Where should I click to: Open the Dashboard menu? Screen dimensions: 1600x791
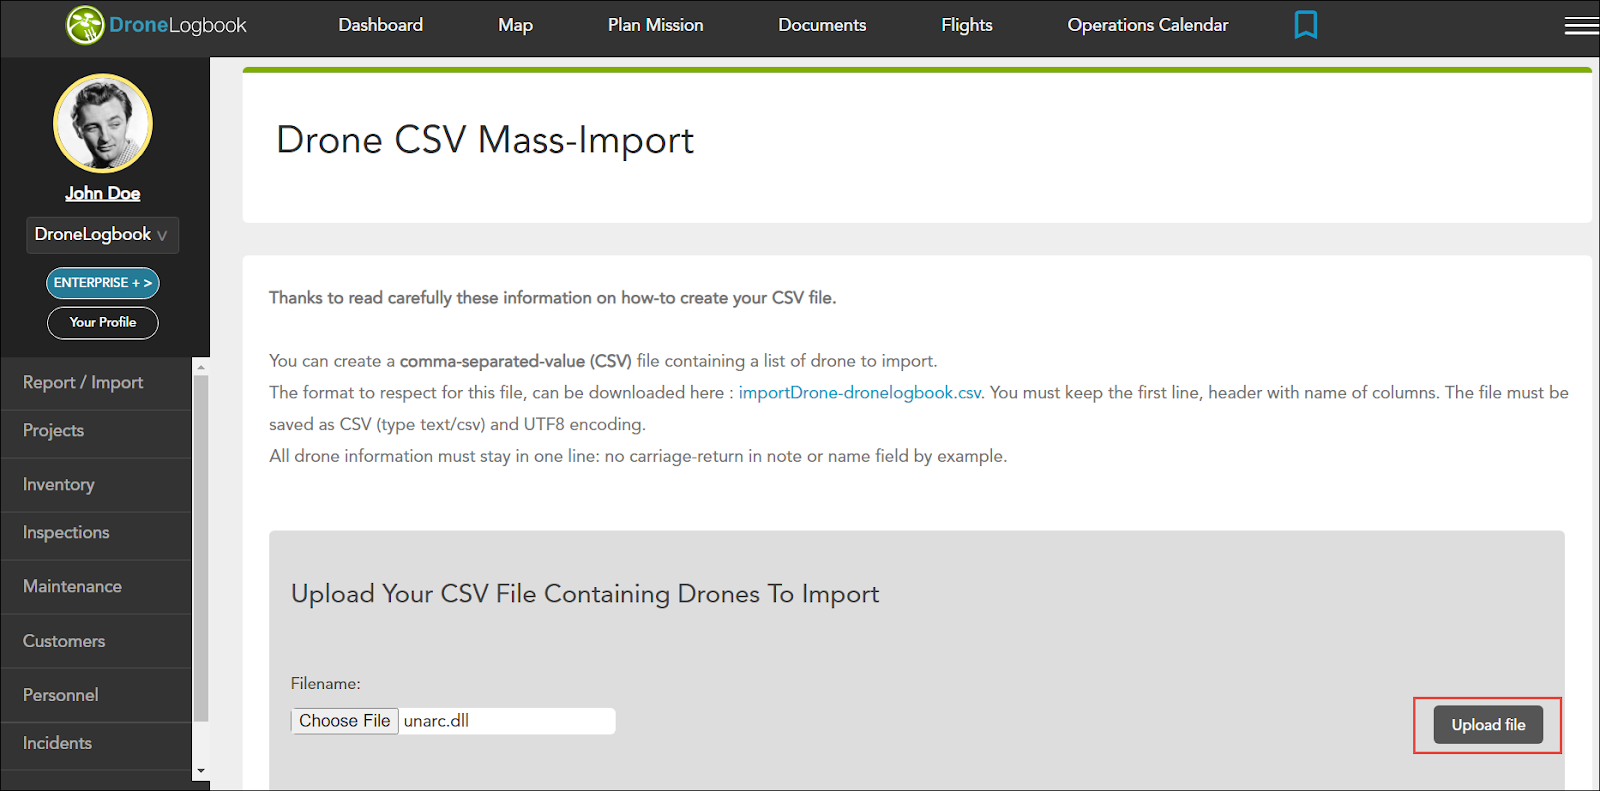[x=381, y=25]
